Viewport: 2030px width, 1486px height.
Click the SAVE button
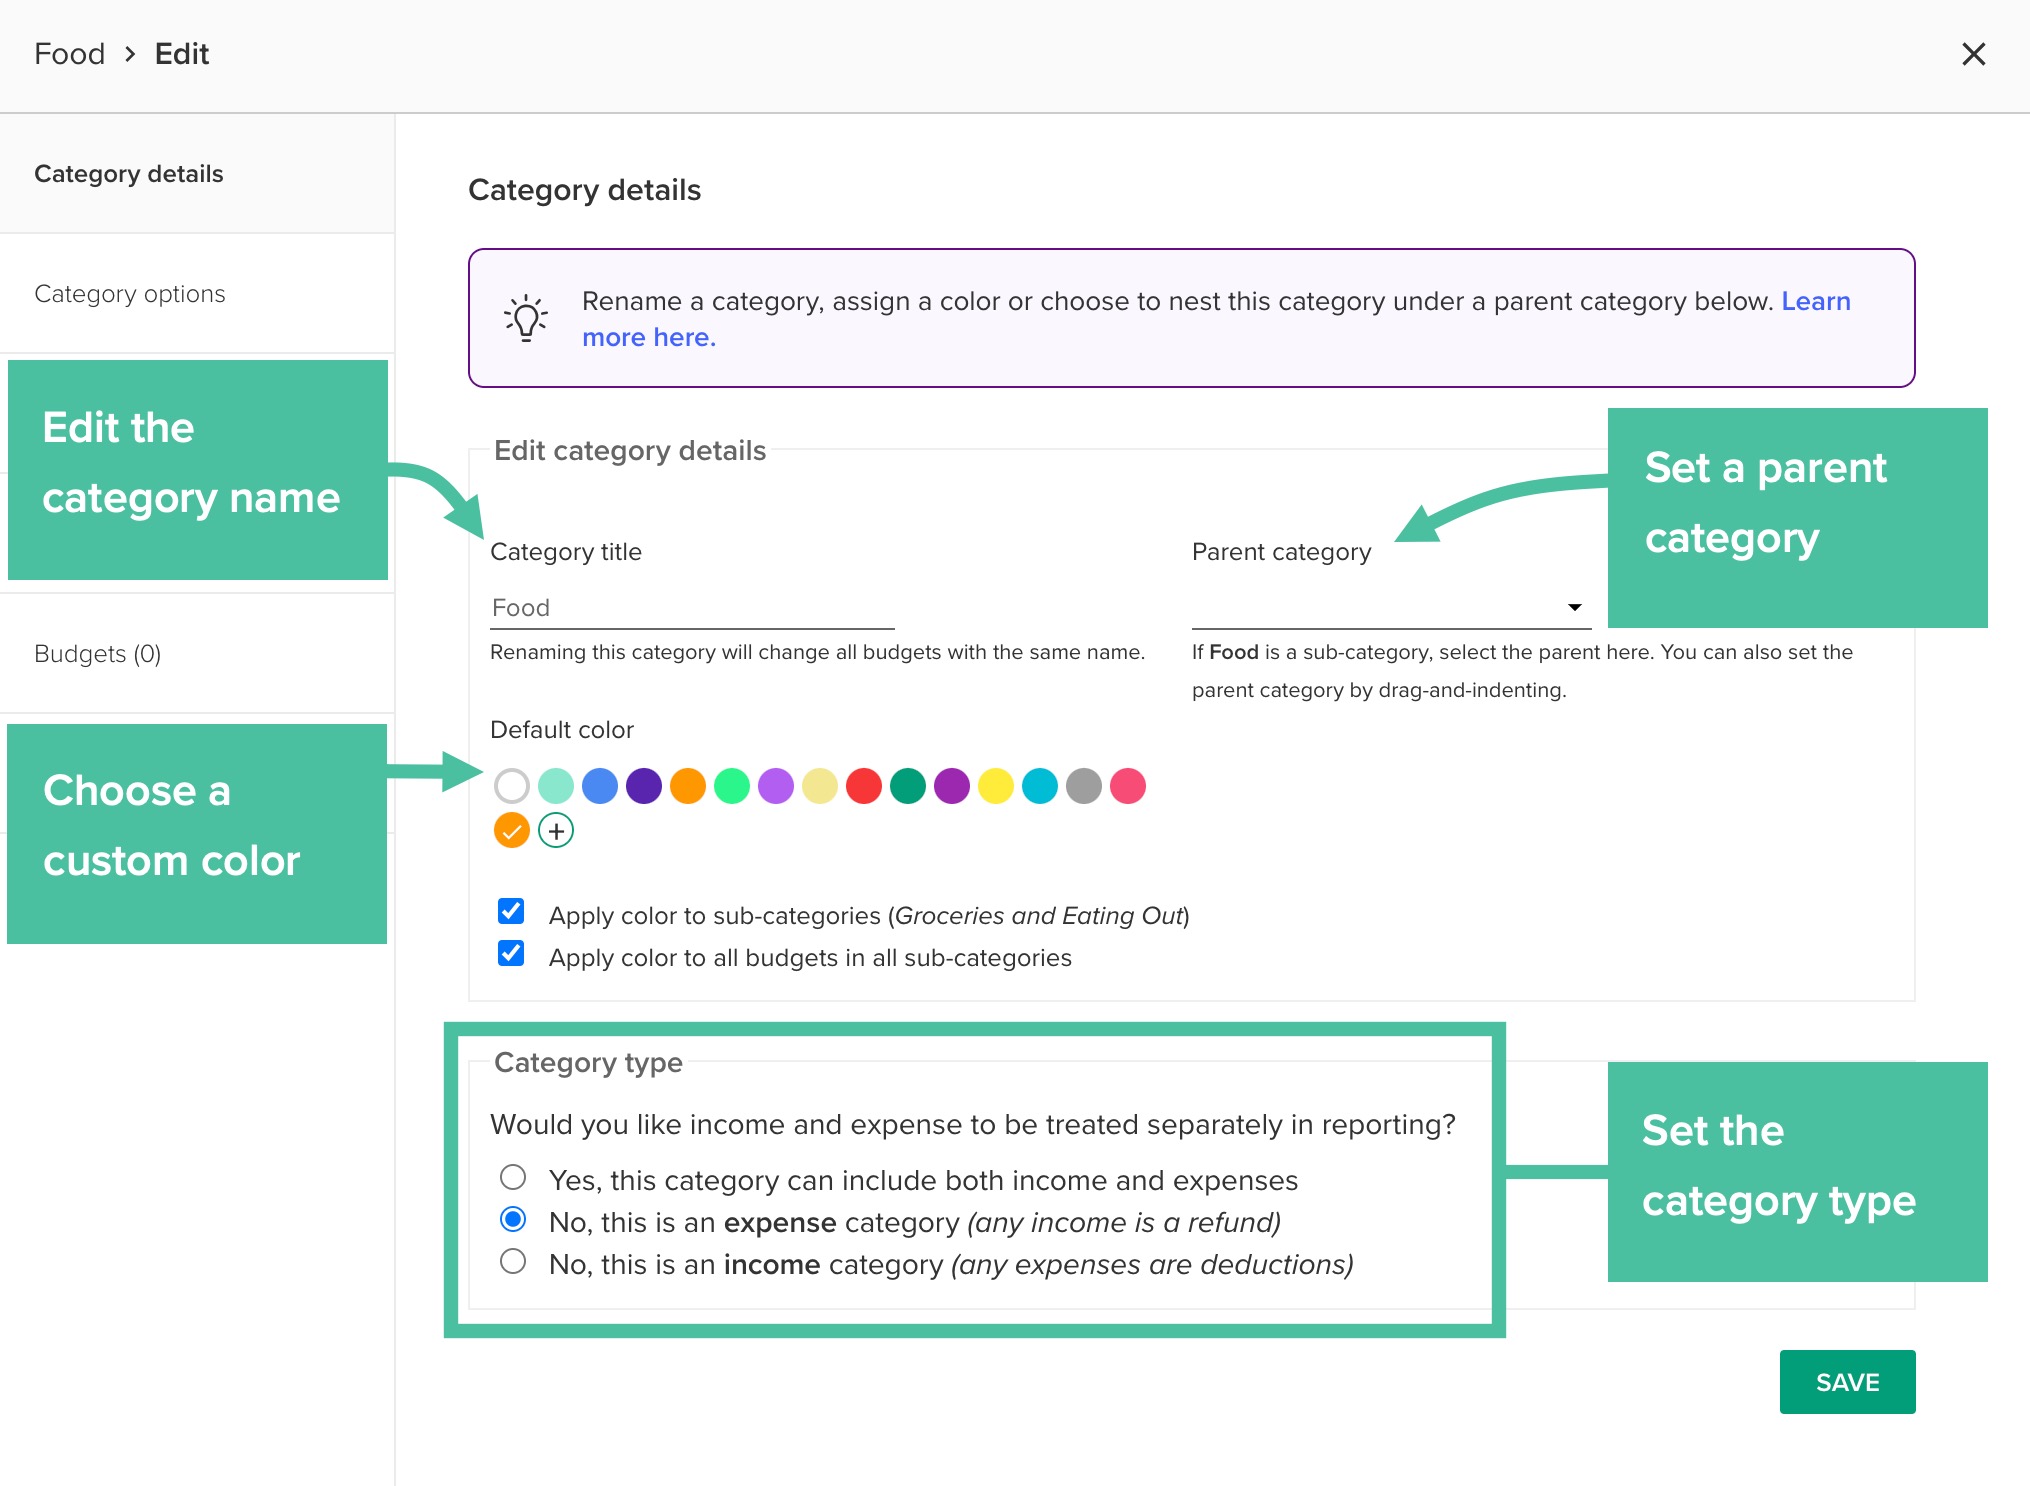[1846, 1382]
